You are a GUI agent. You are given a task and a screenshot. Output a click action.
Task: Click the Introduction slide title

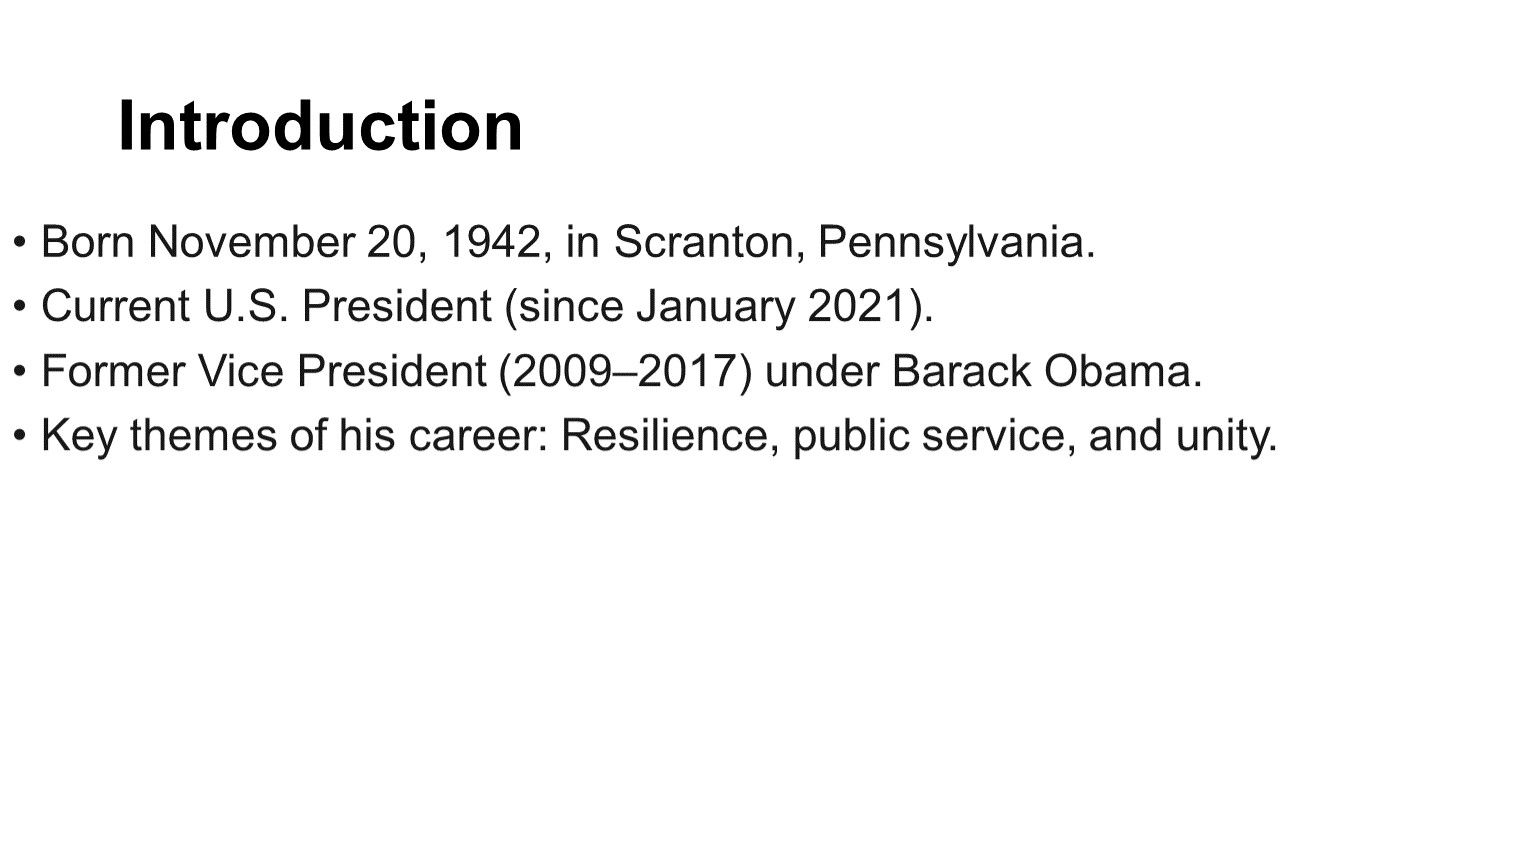point(320,126)
